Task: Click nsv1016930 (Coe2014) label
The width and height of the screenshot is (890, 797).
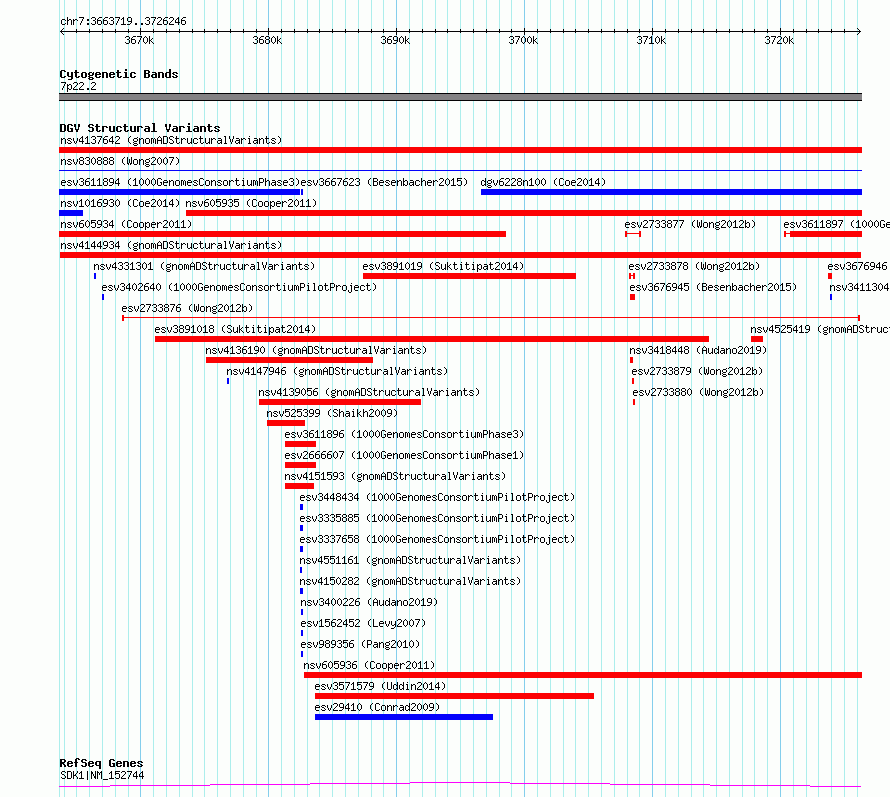Action: (x=120, y=203)
